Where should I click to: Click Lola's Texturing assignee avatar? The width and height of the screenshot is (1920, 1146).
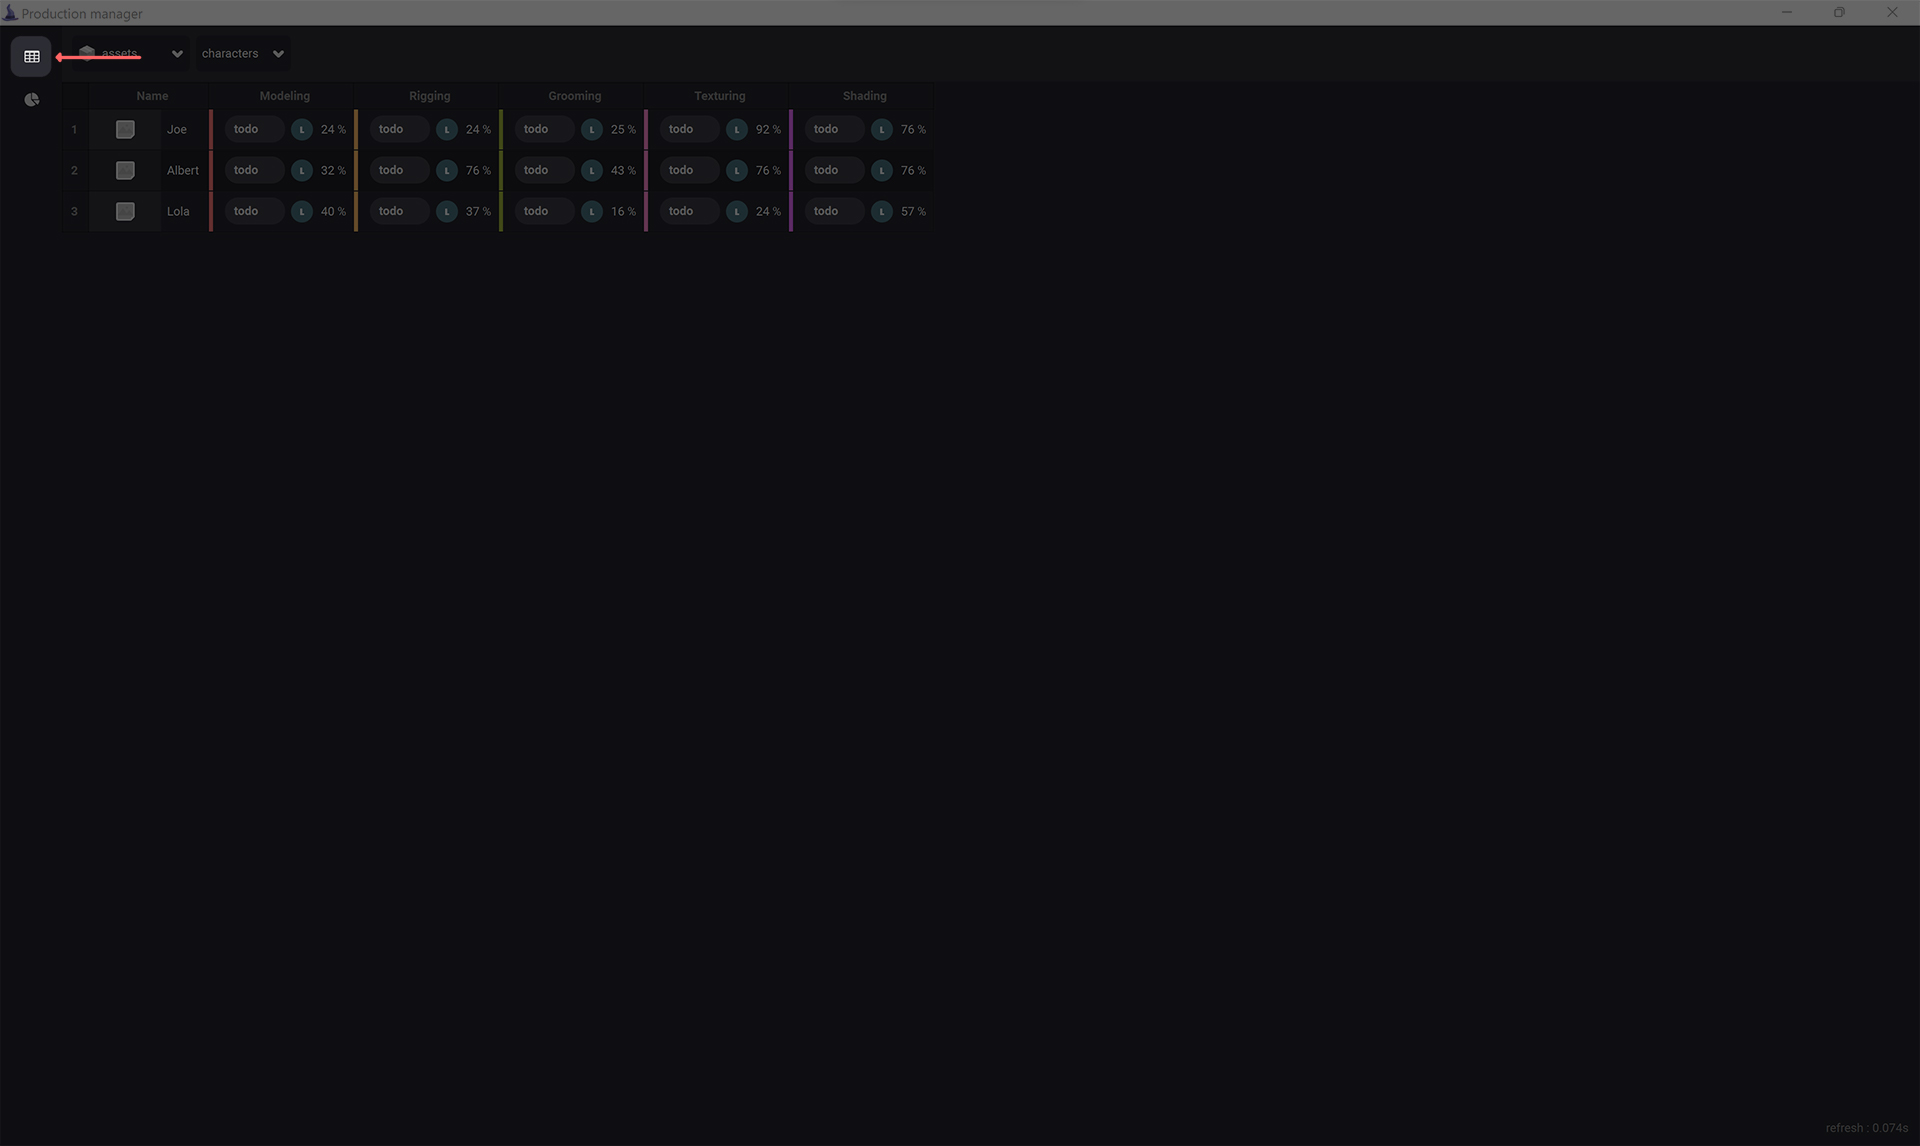(x=737, y=211)
